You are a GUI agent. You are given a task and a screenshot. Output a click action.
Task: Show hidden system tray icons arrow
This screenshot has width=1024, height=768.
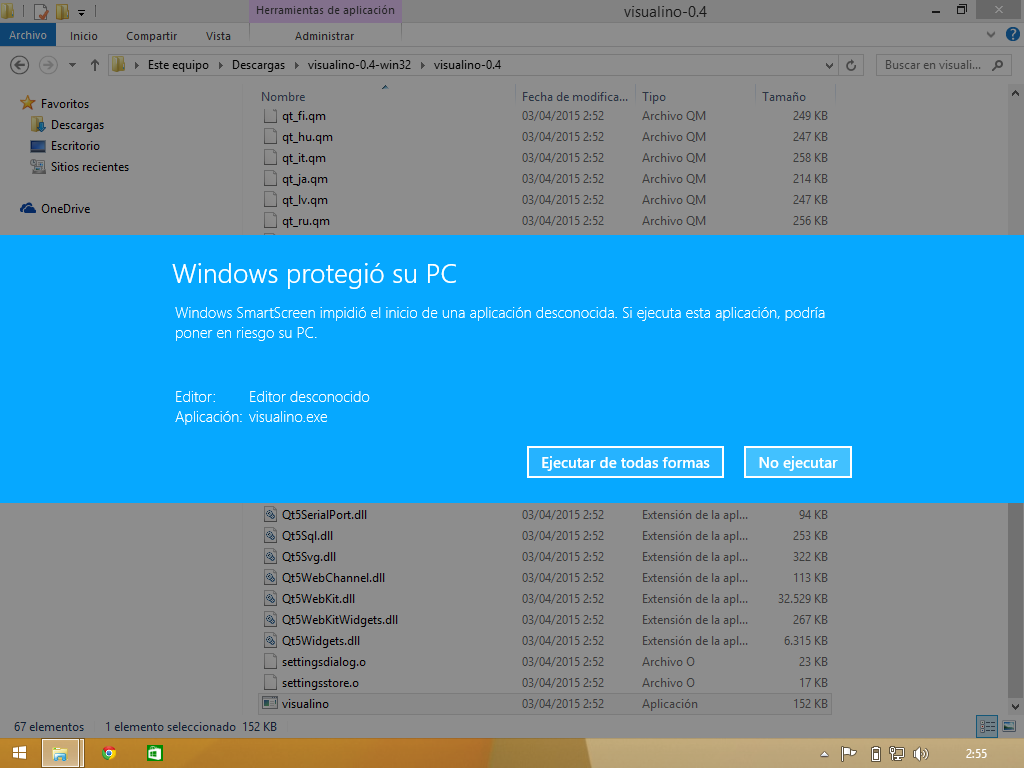click(x=824, y=754)
